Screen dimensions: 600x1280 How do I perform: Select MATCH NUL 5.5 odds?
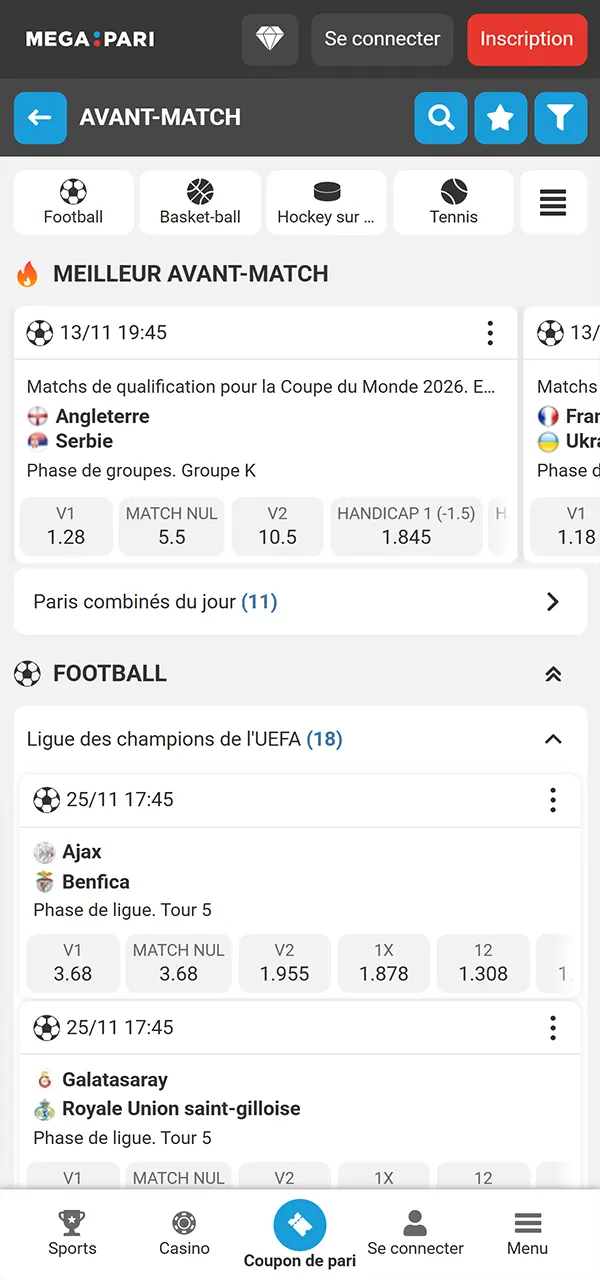171,526
